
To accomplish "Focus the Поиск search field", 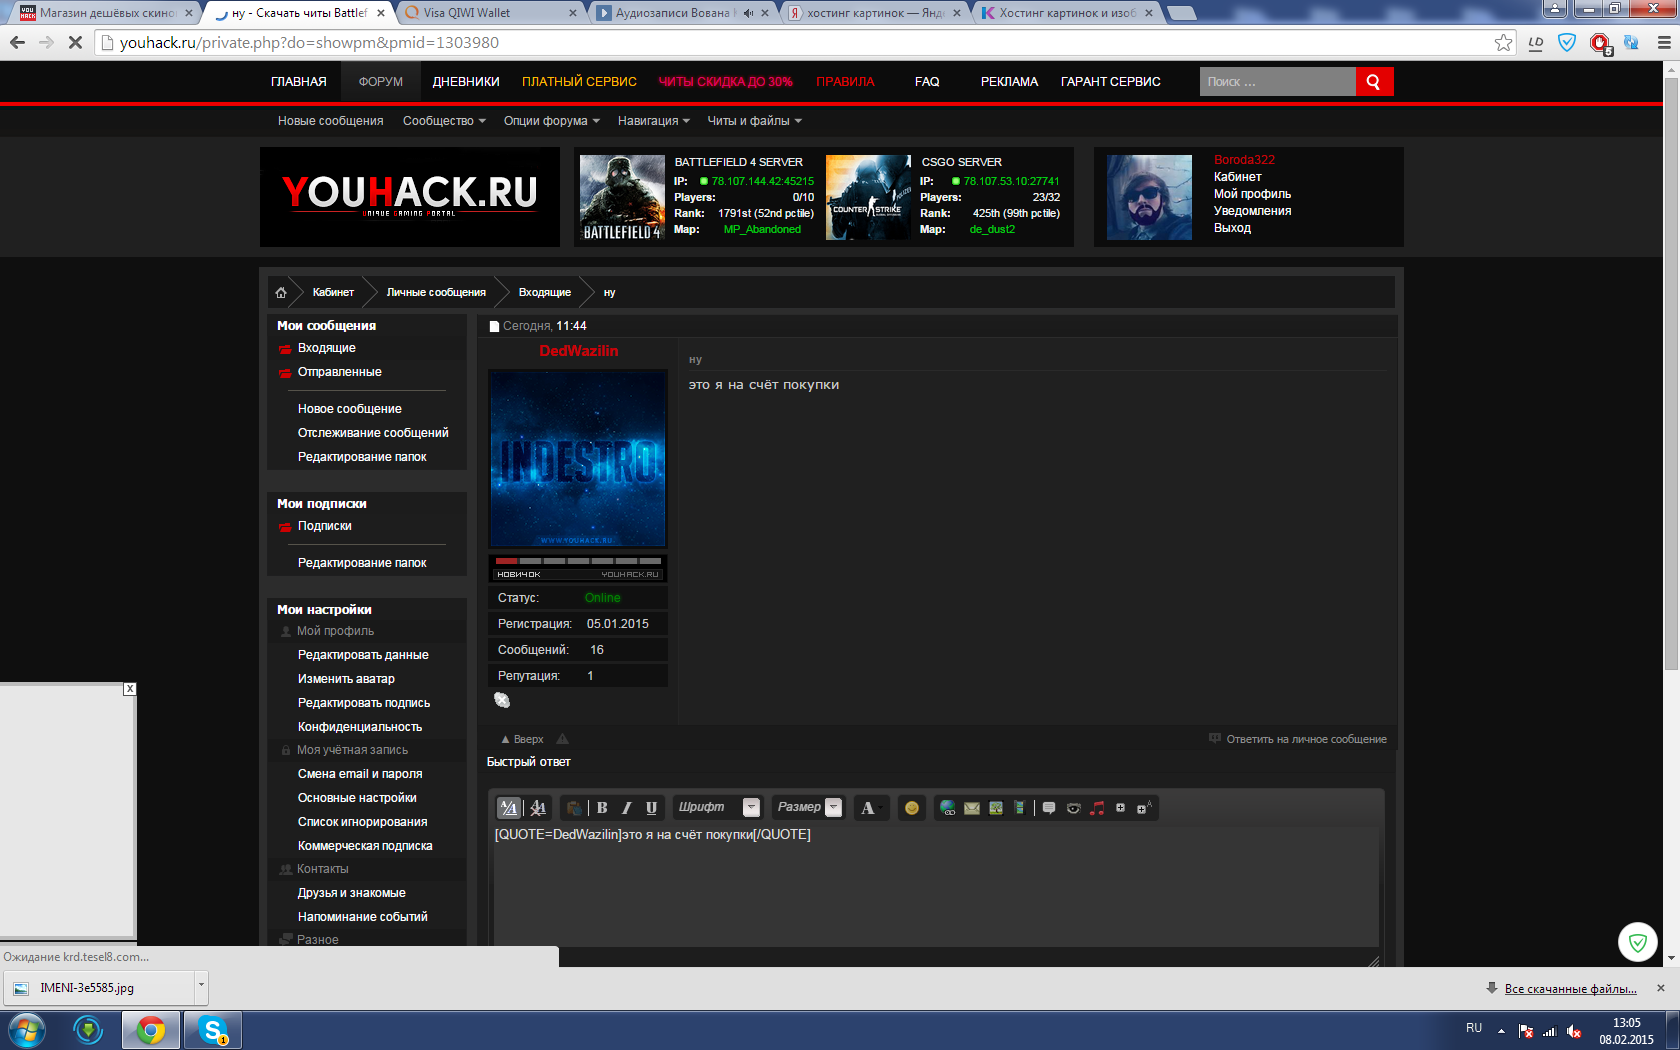I will 1277,82.
